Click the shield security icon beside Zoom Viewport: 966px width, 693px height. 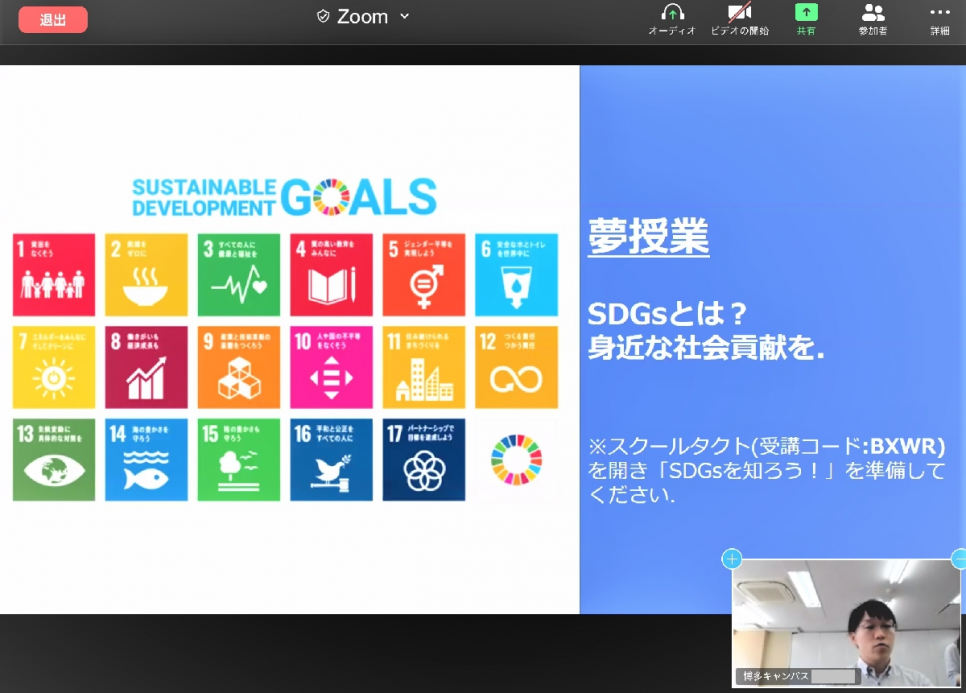tap(323, 17)
